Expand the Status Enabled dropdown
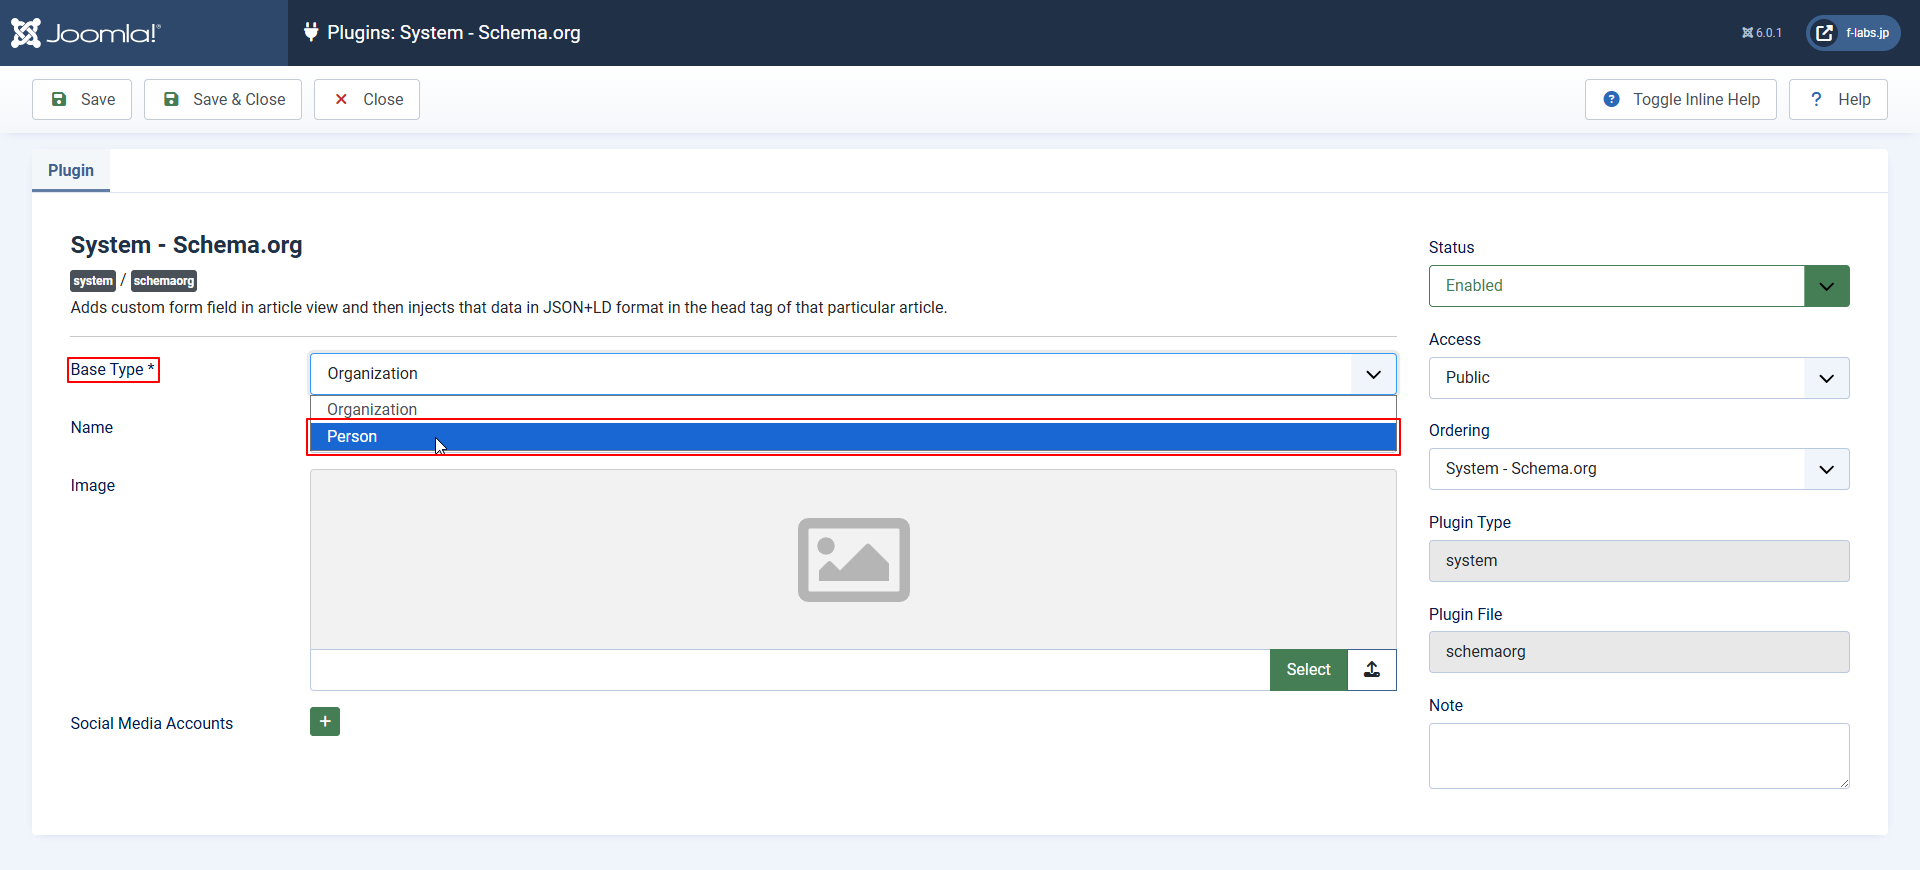1920x870 pixels. (x=1638, y=286)
